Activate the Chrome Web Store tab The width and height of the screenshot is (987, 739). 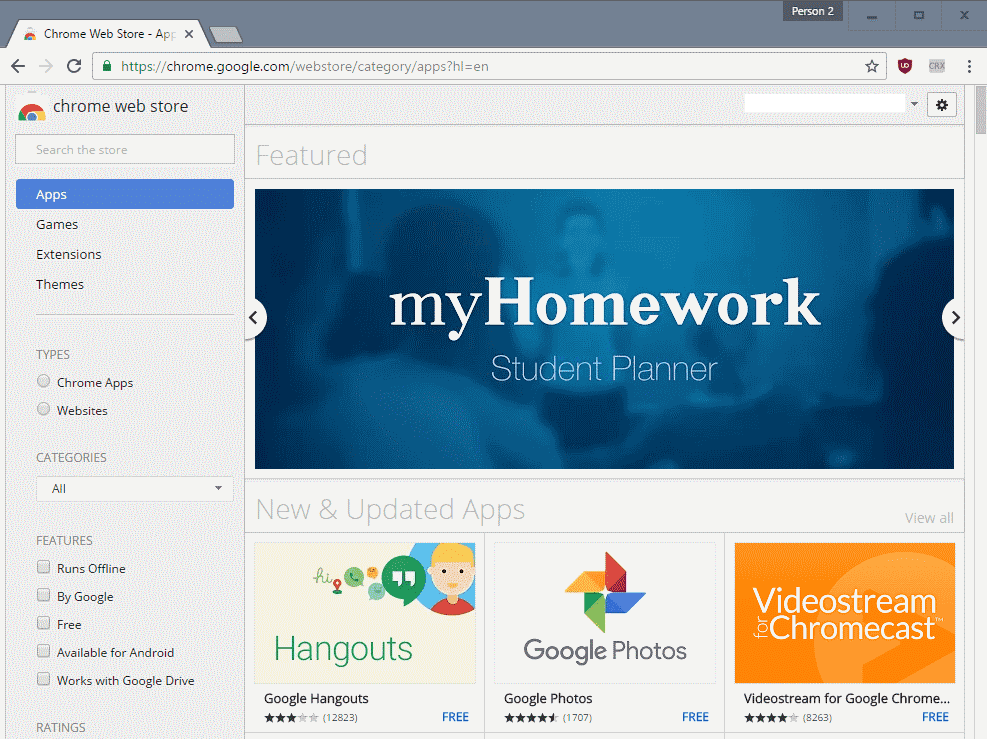pos(108,34)
